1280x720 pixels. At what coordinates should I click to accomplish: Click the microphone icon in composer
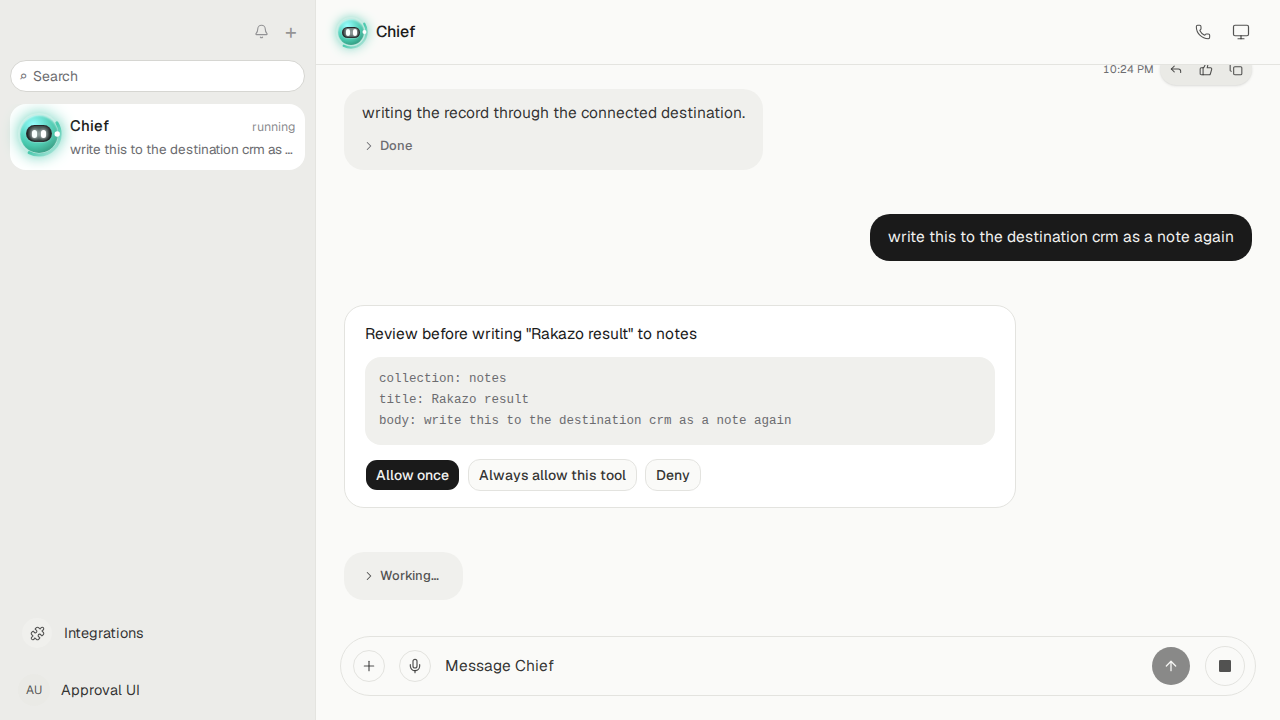tap(415, 666)
